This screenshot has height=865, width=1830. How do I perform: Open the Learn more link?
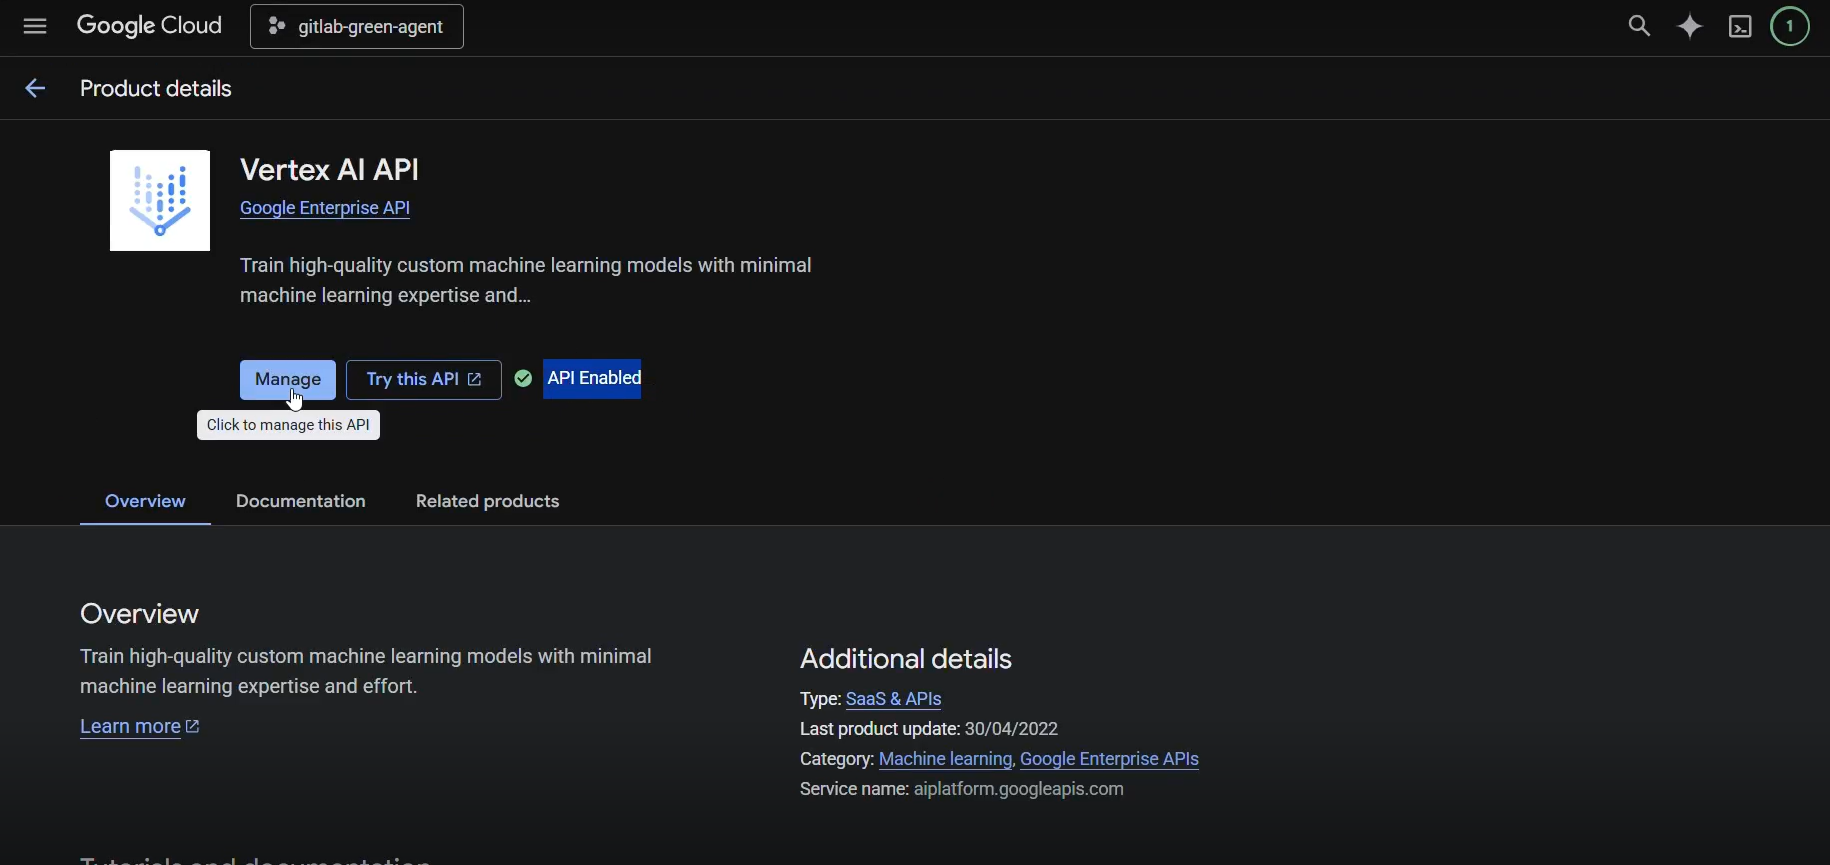(140, 727)
